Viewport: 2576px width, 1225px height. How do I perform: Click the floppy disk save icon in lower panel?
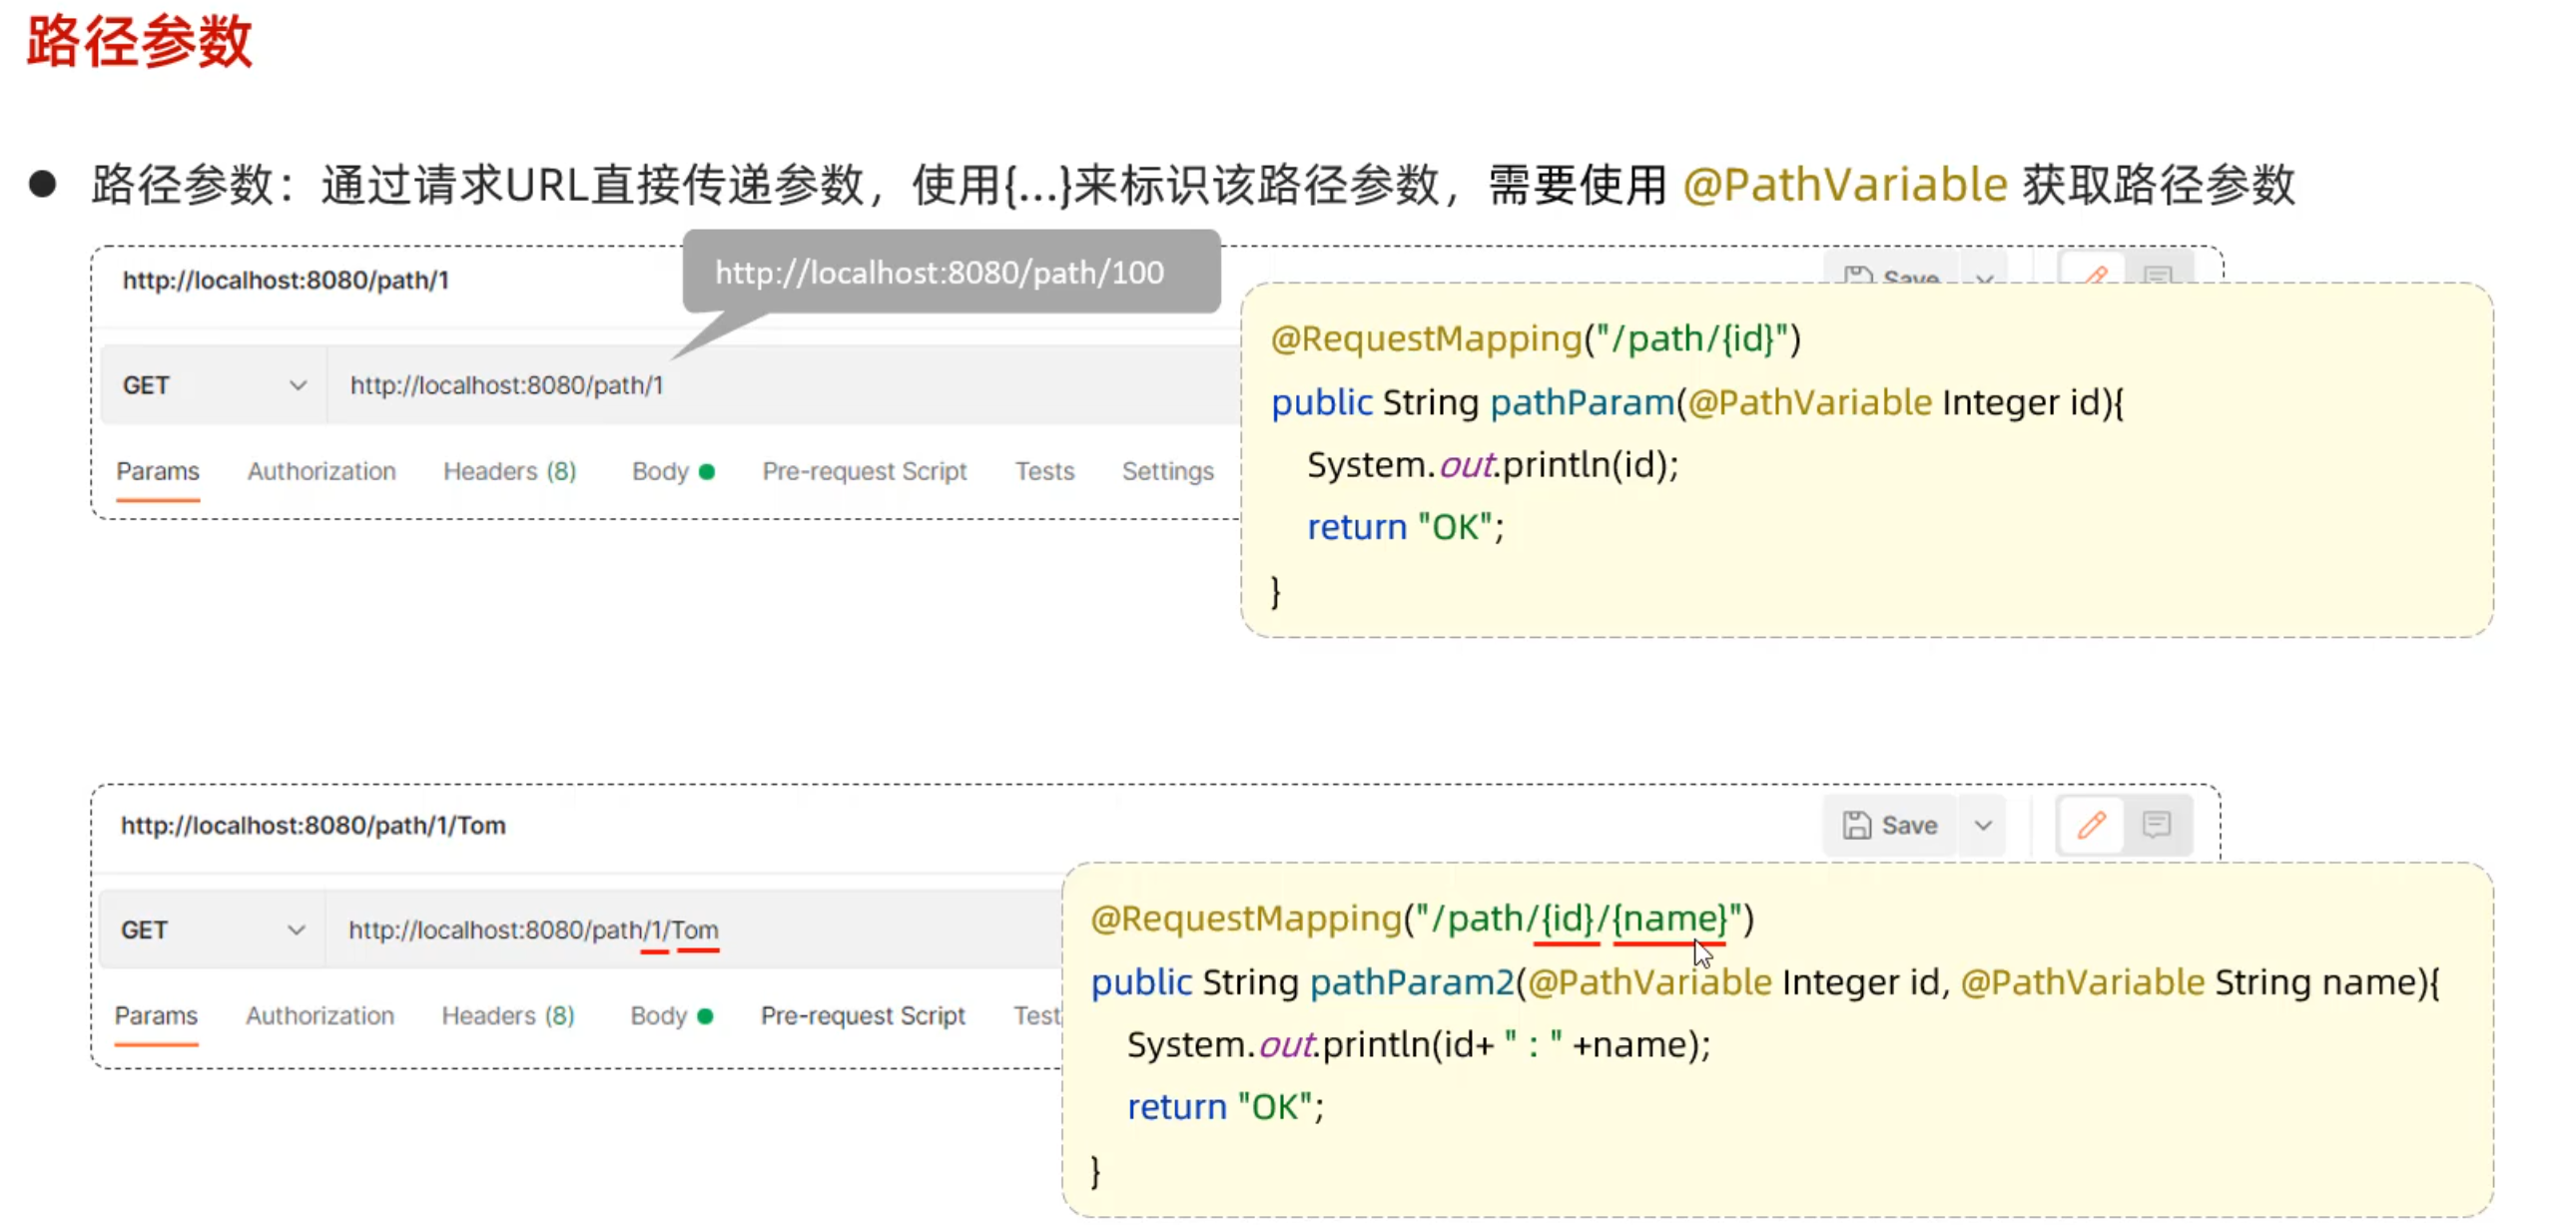[x=1856, y=825]
